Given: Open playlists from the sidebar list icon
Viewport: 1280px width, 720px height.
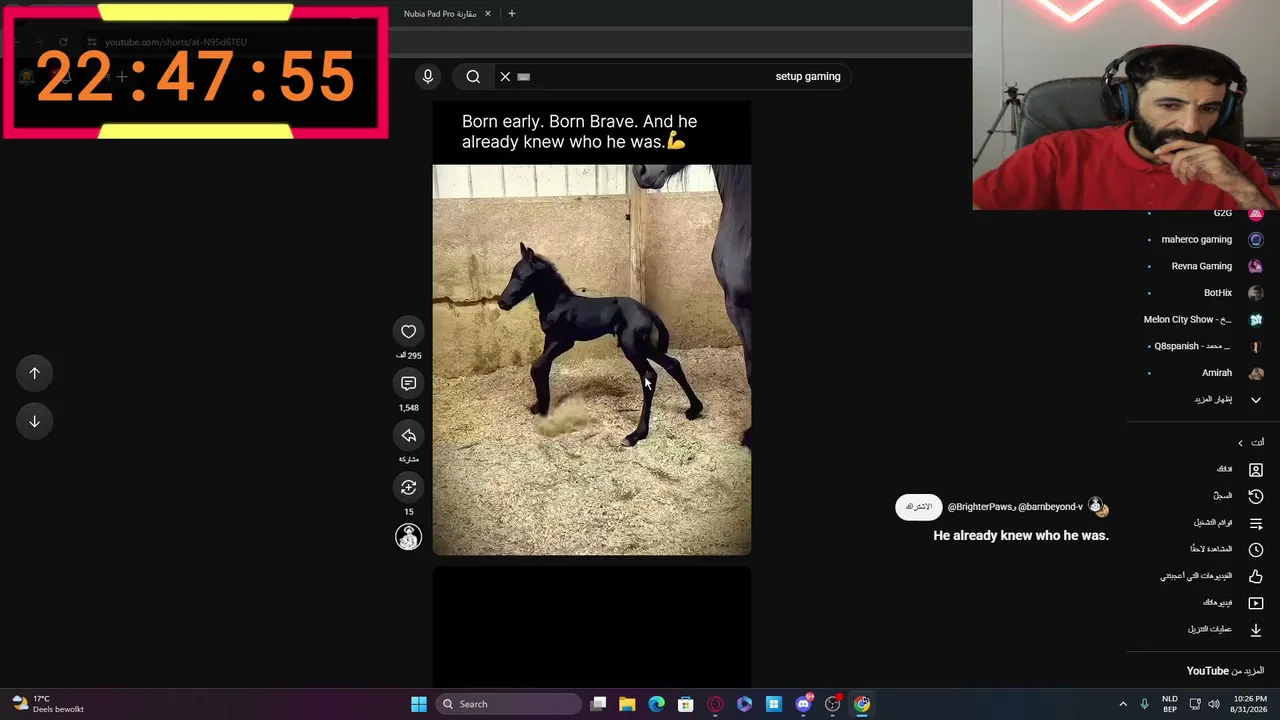Looking at the screenshot, I should click(x=1256, y=523).
